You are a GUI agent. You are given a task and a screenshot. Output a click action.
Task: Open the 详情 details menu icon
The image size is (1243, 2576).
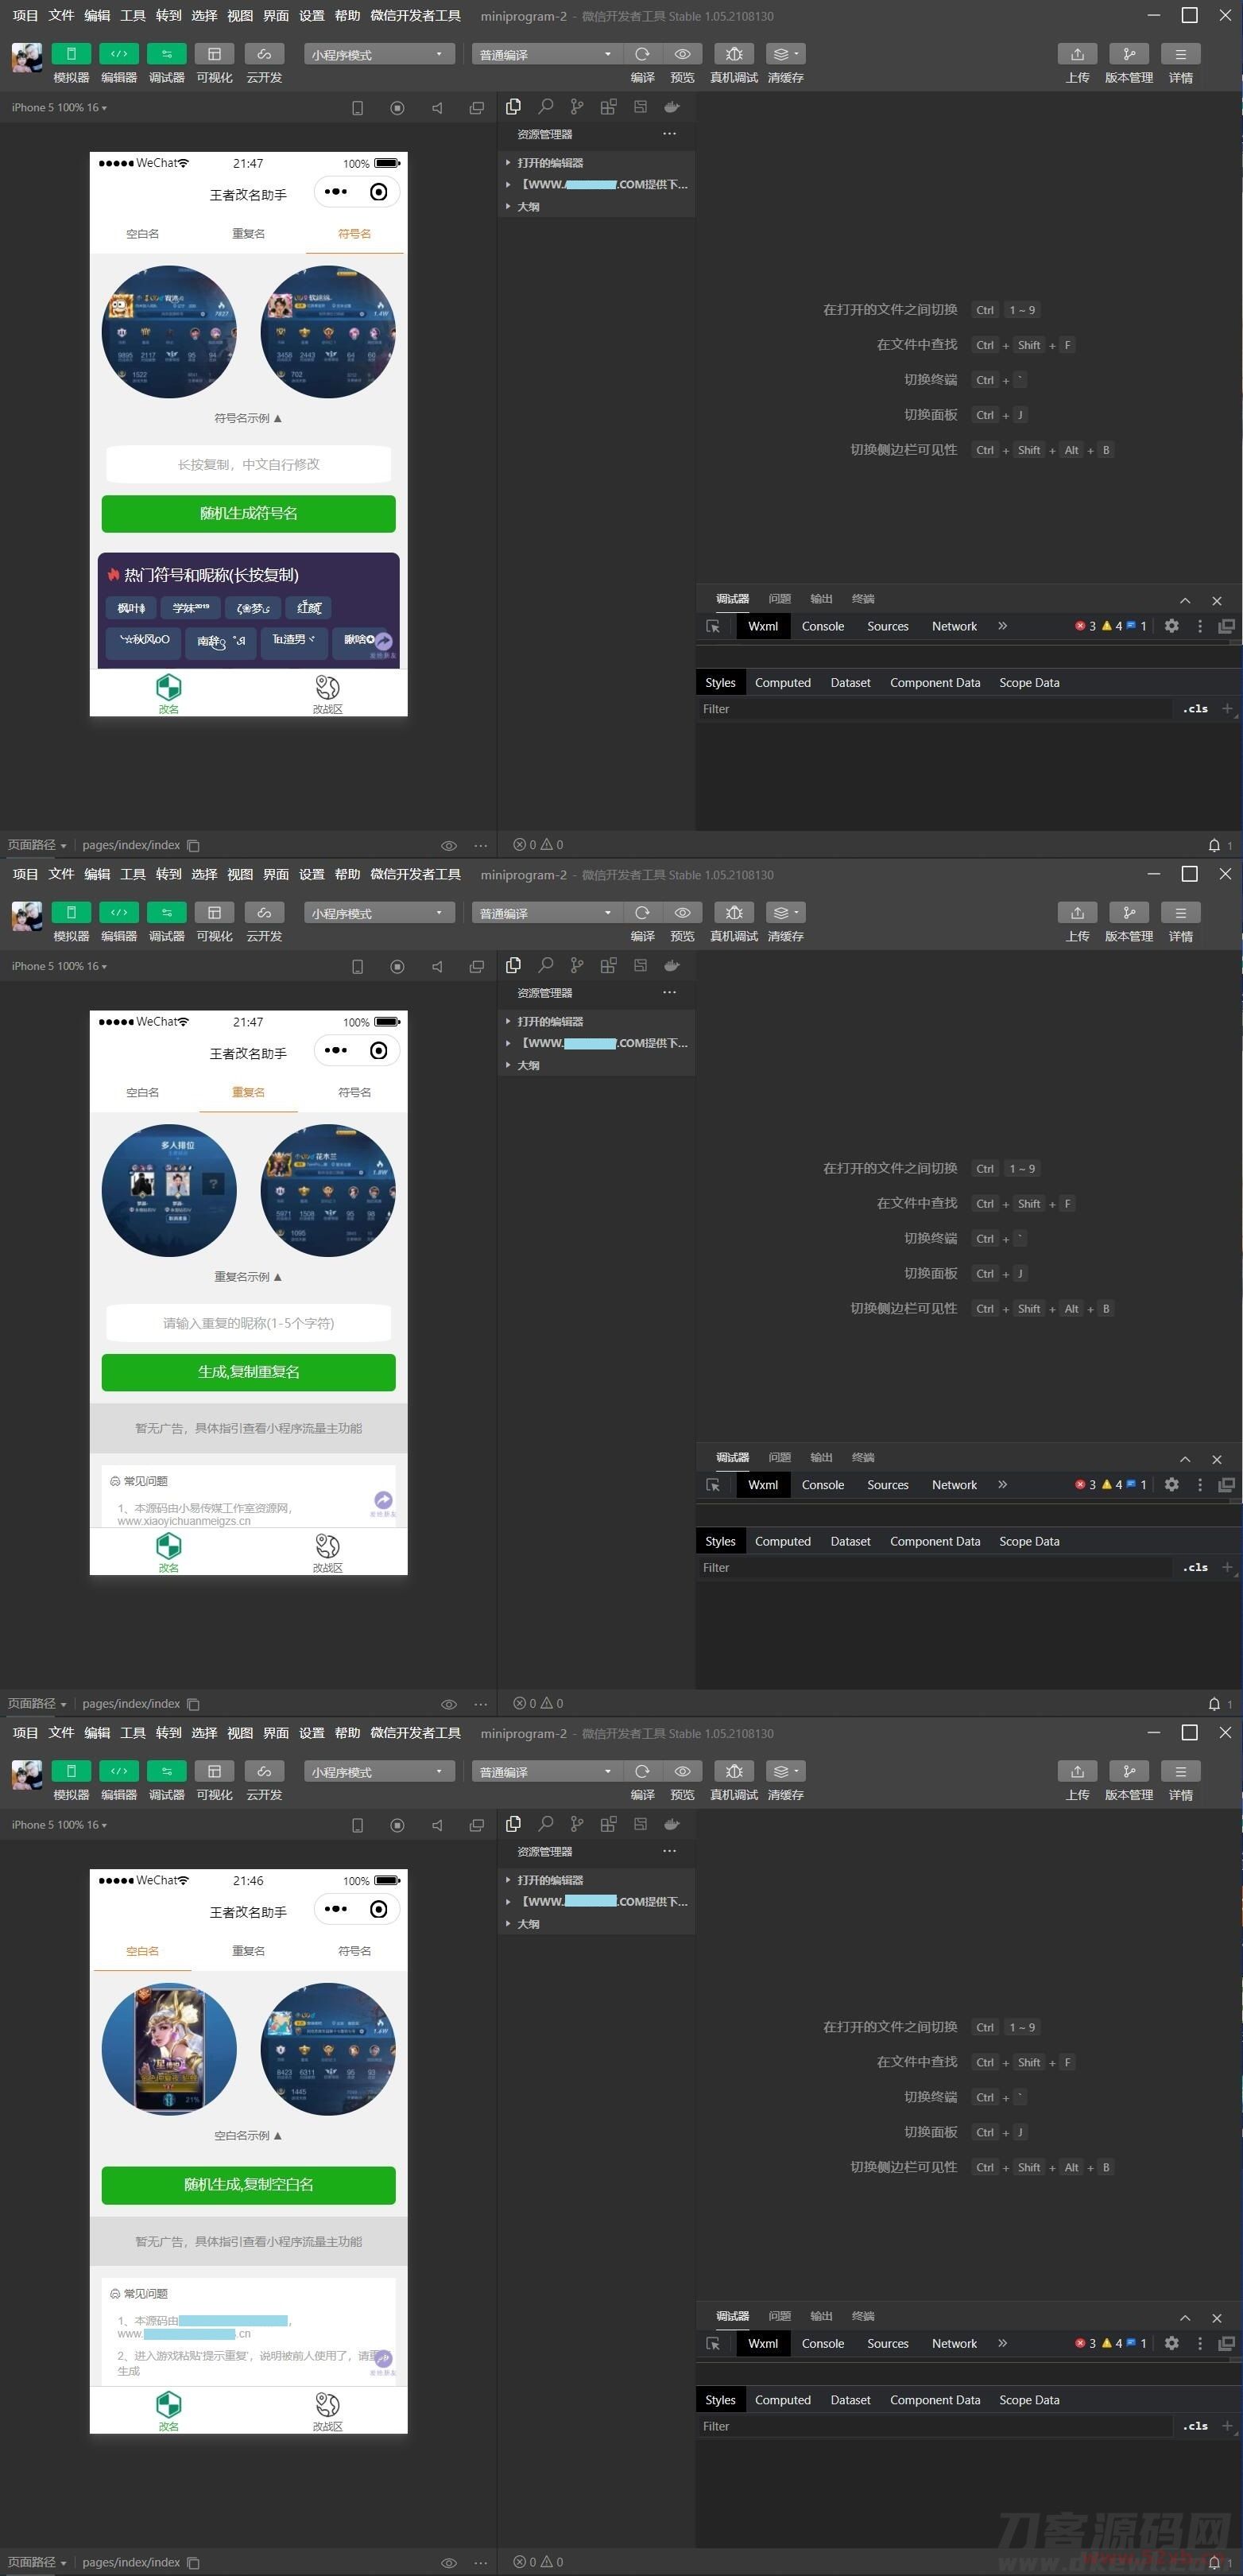[x=1180, y=54]
